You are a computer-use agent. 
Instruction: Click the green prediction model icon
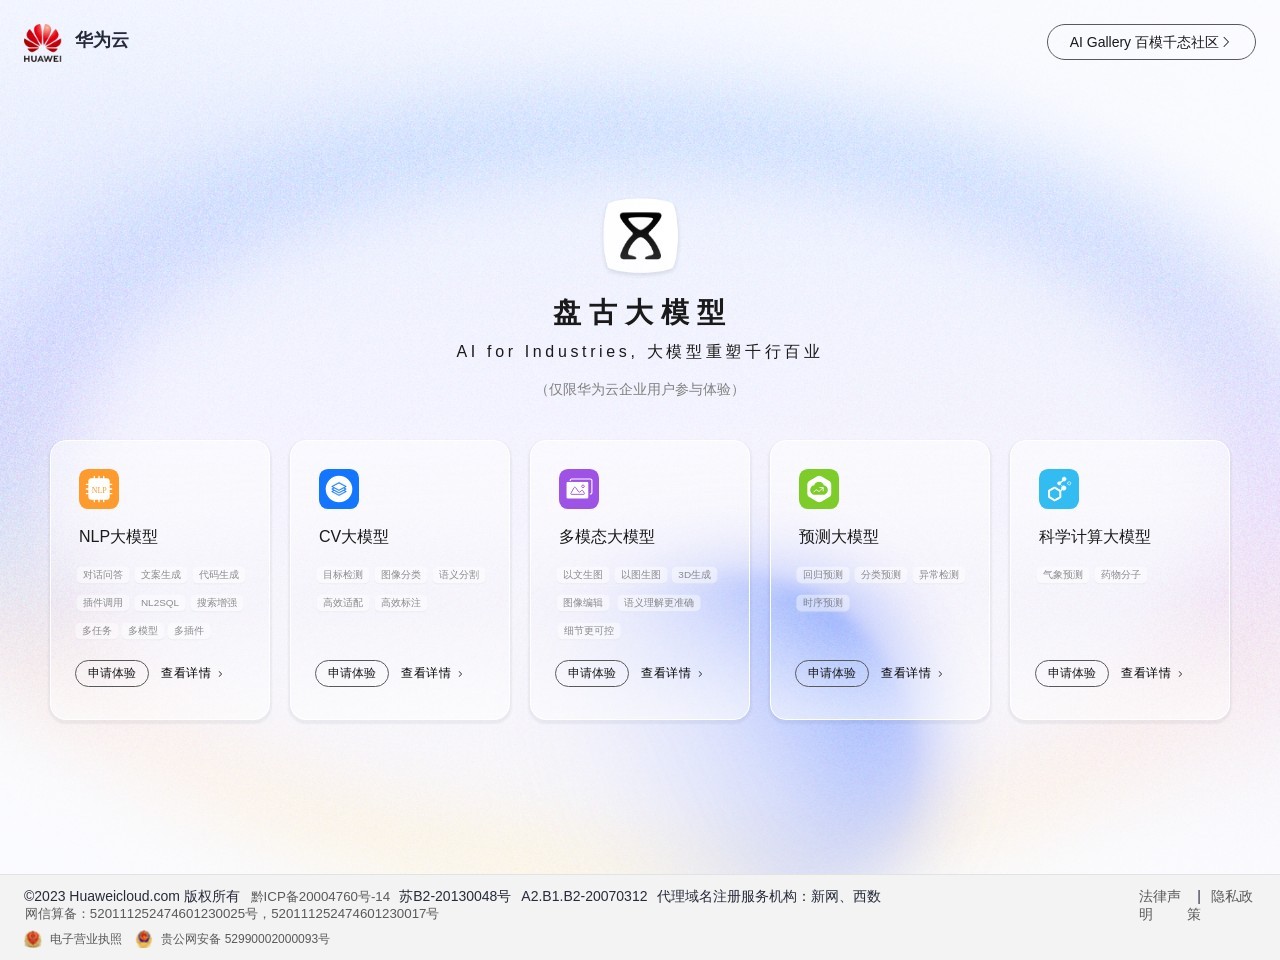click(819, 489)
